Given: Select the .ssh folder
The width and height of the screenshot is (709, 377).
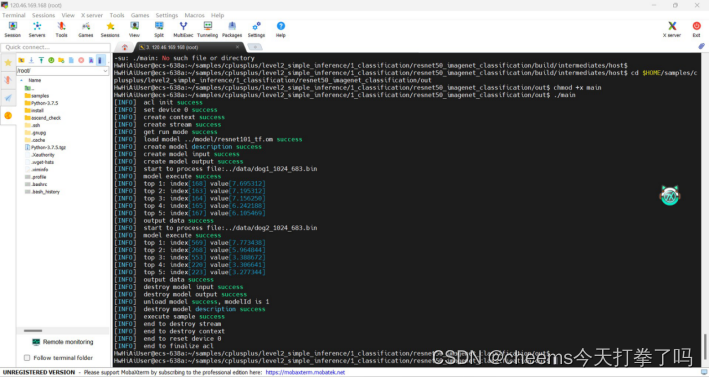Looking at the screenshot, I should pyautogui.click(x=33, y=125).
